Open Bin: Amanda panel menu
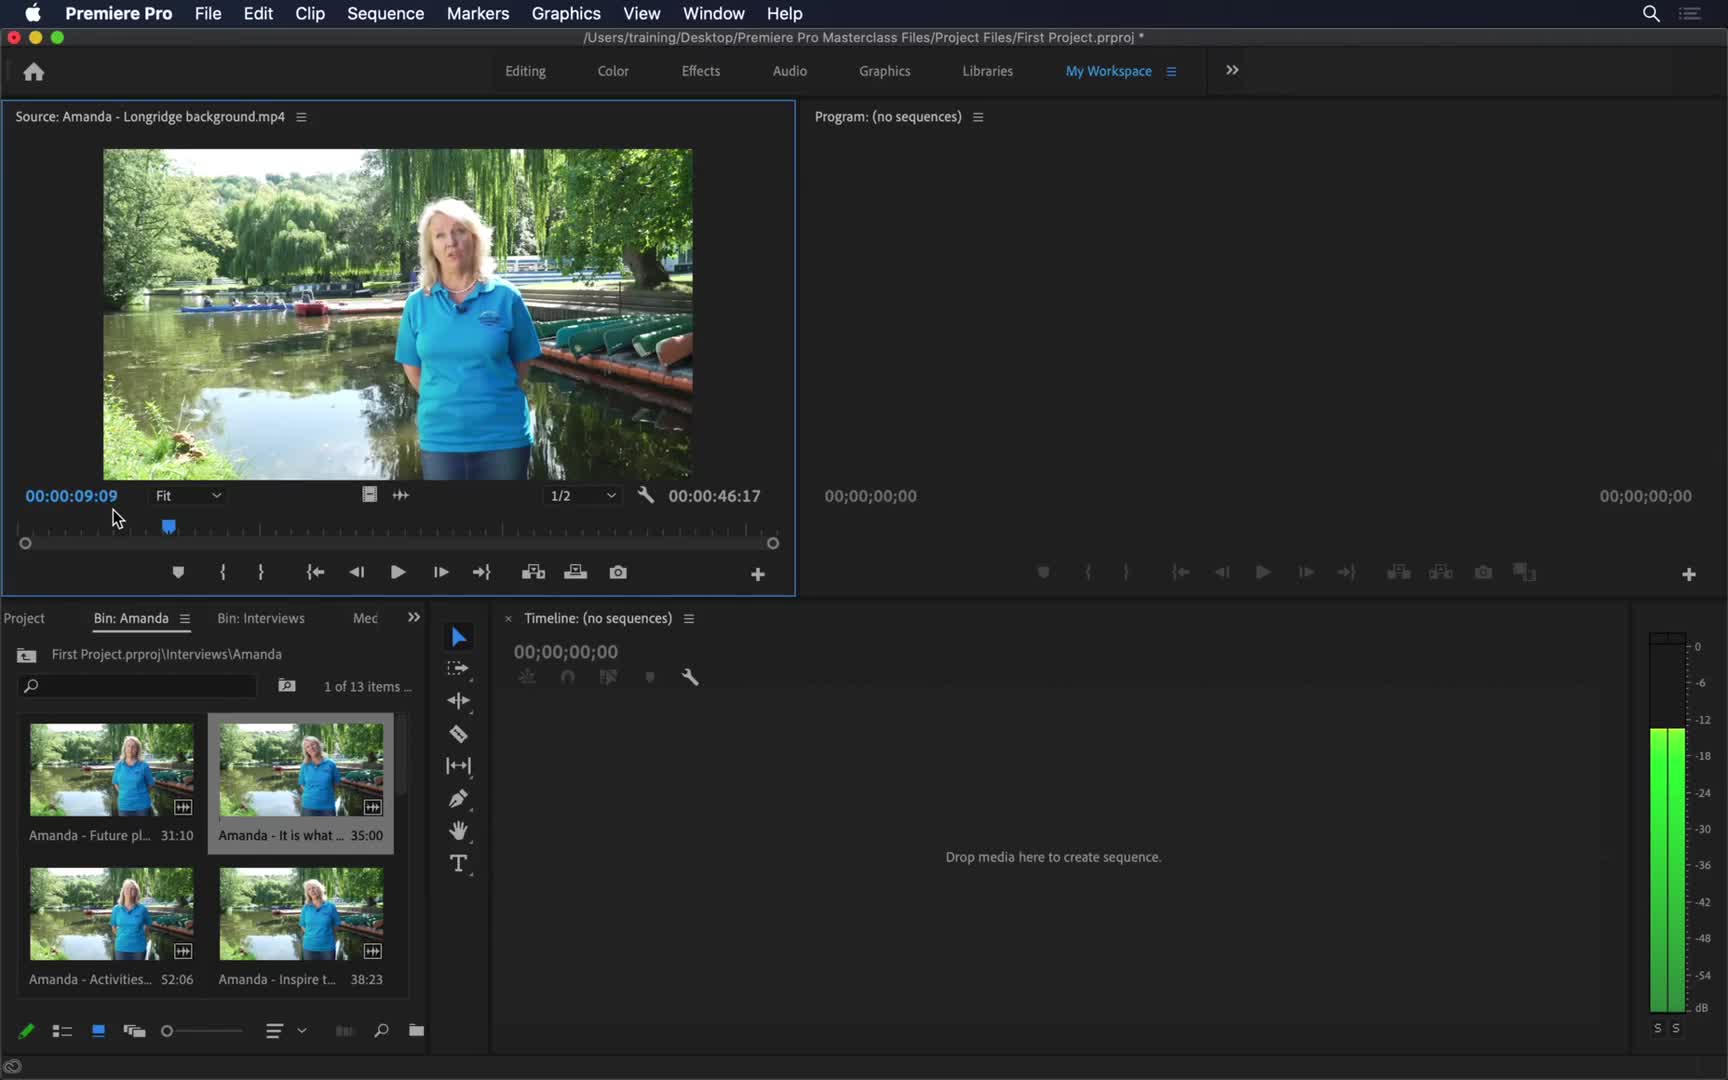Image resolution: width=1728 pixels, height=1080 pixels. coord(185,619)
